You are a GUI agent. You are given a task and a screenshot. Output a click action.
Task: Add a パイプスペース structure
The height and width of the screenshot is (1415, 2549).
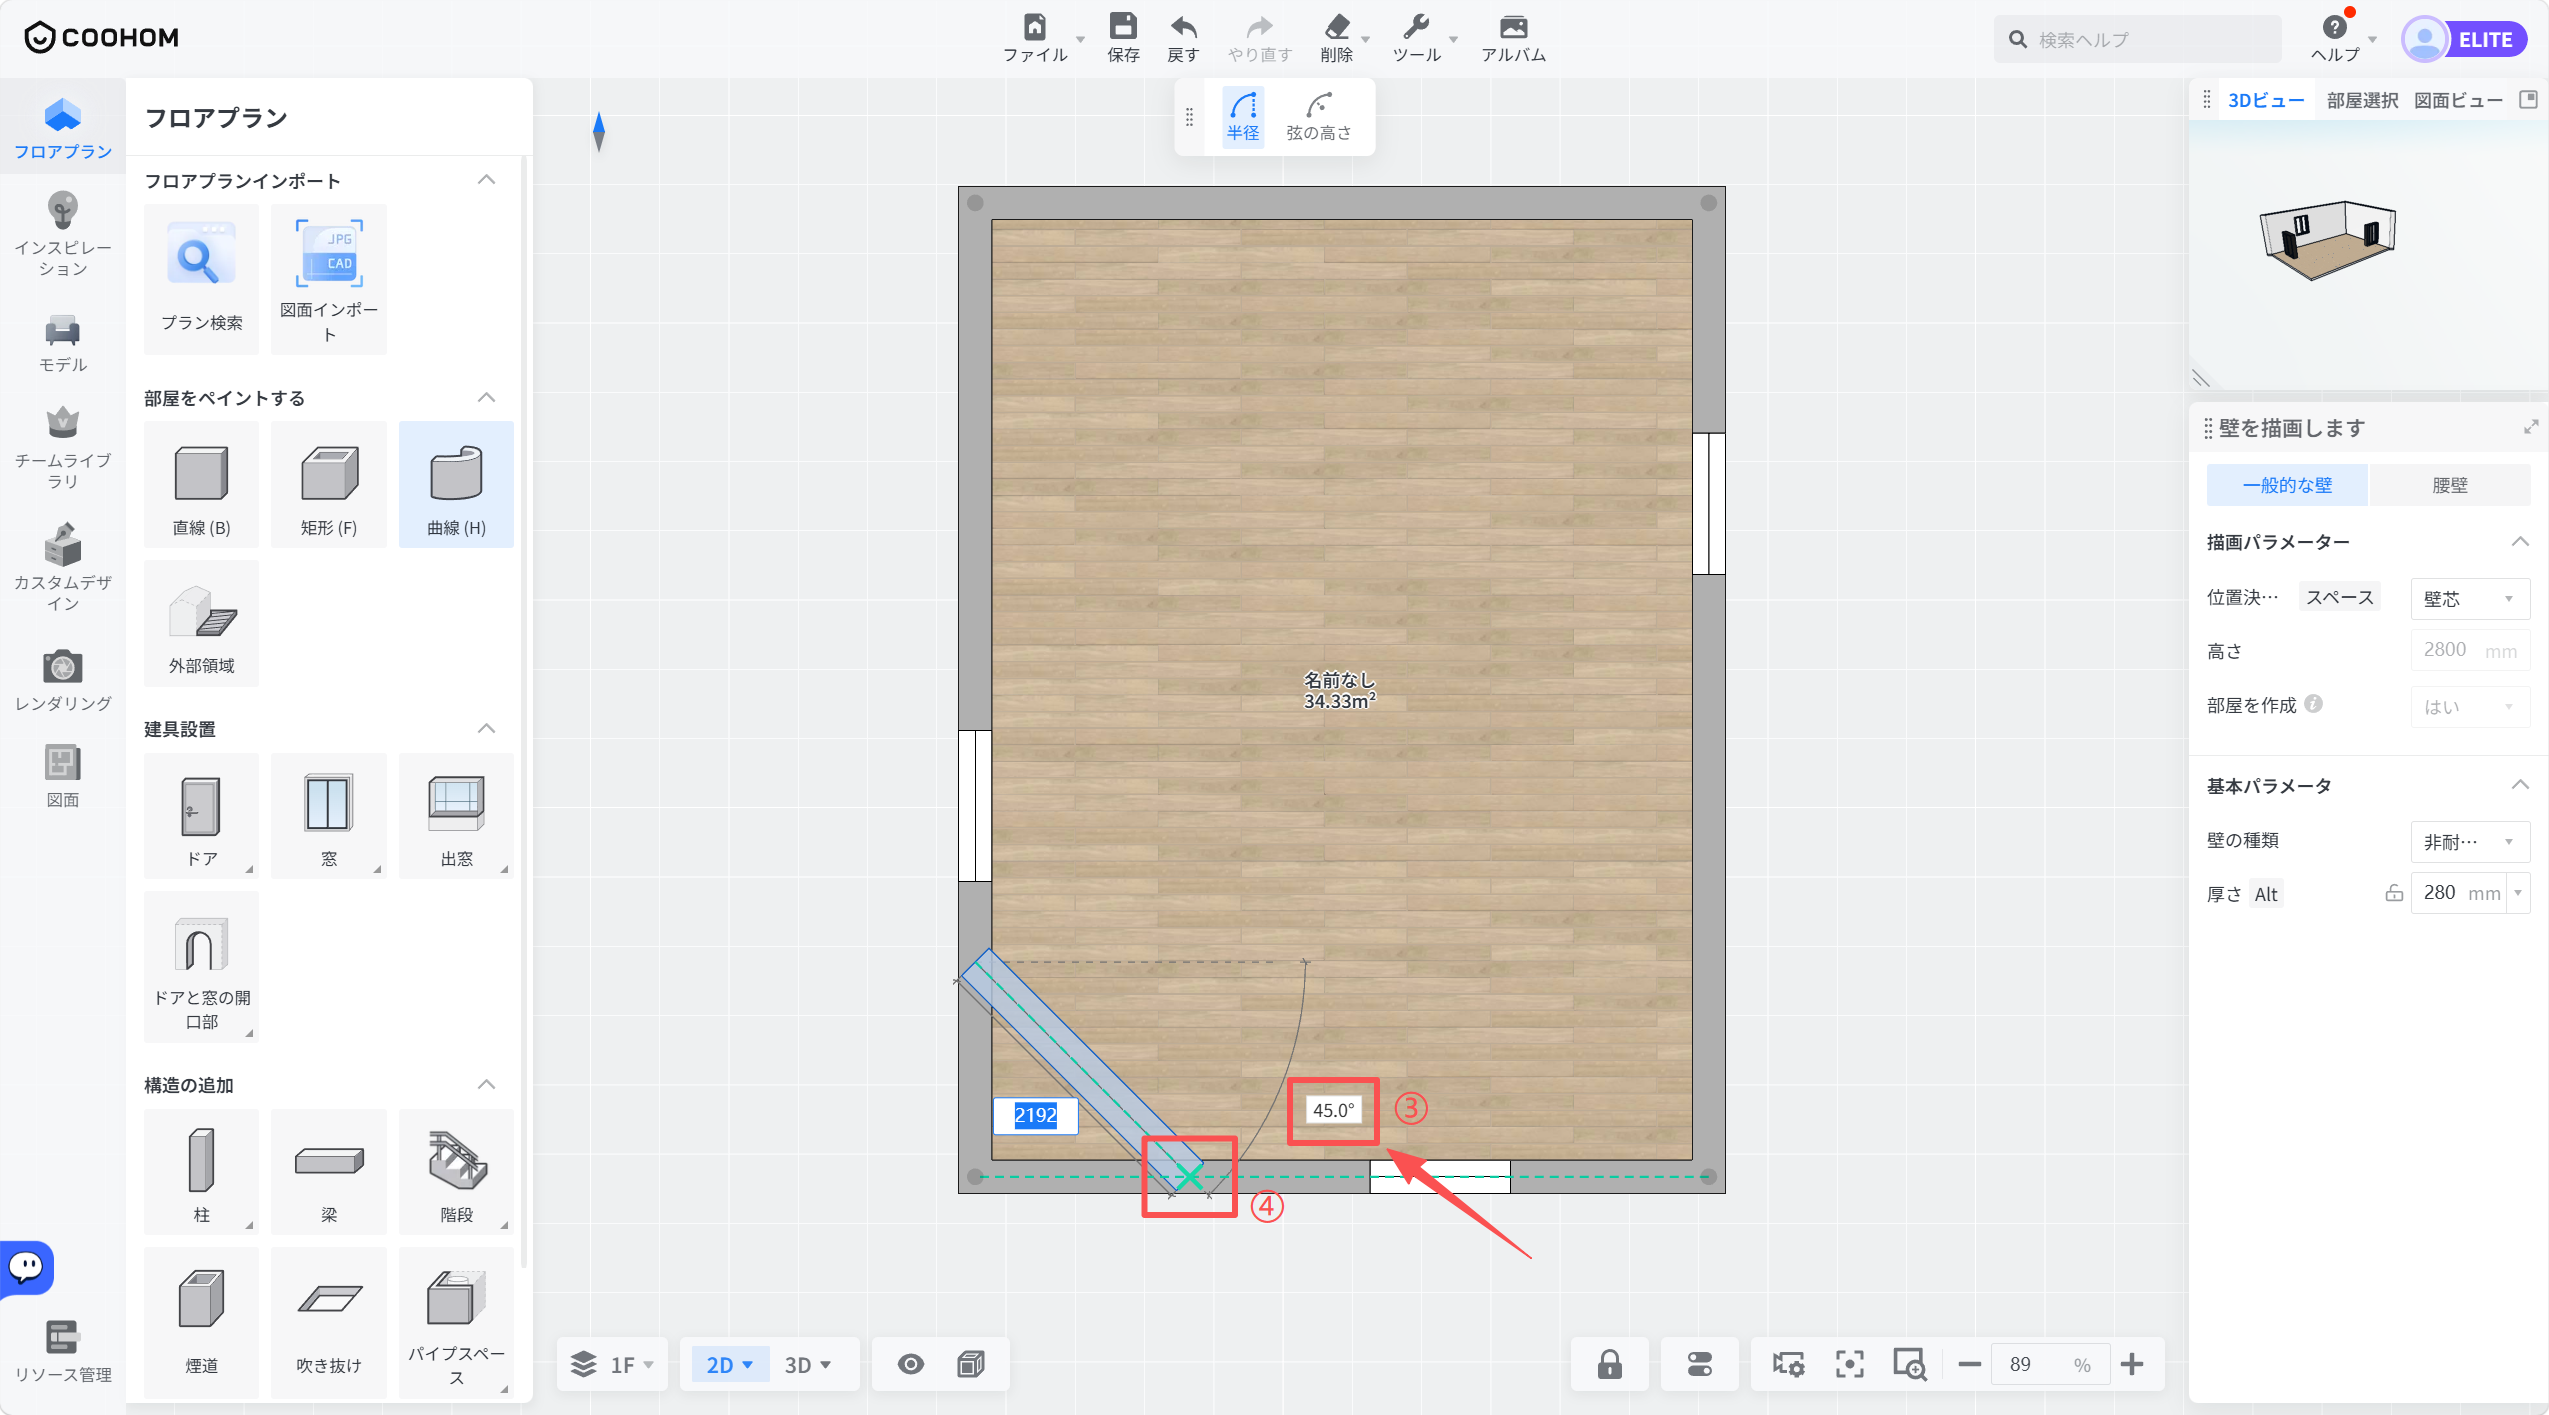(456, 1322)
